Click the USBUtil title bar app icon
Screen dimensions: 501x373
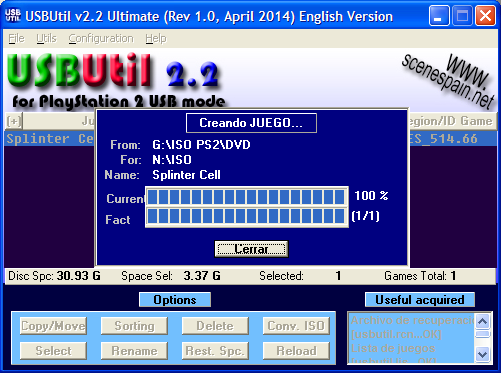[13, 16]
